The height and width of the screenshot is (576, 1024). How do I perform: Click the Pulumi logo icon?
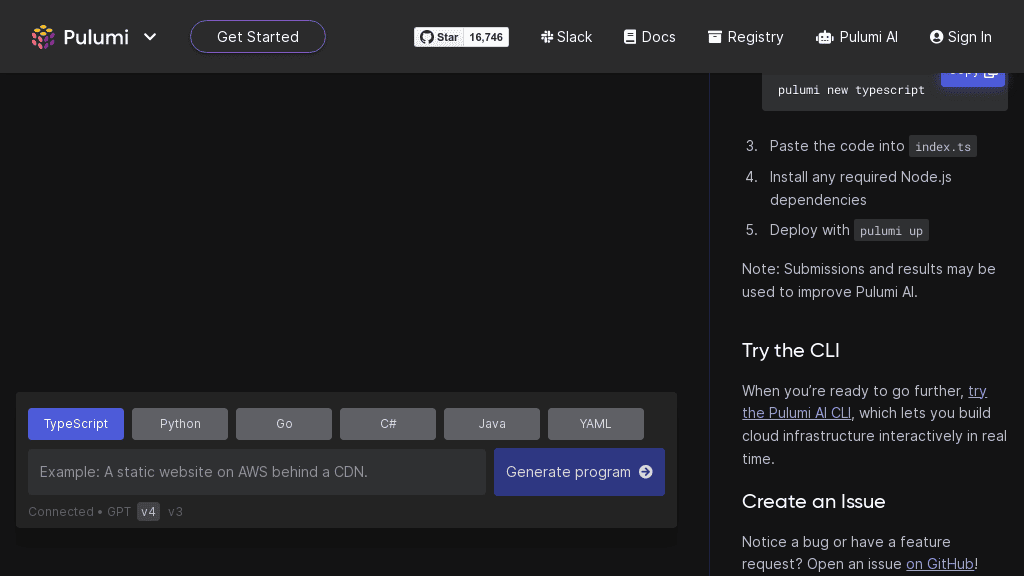[43, 37]
